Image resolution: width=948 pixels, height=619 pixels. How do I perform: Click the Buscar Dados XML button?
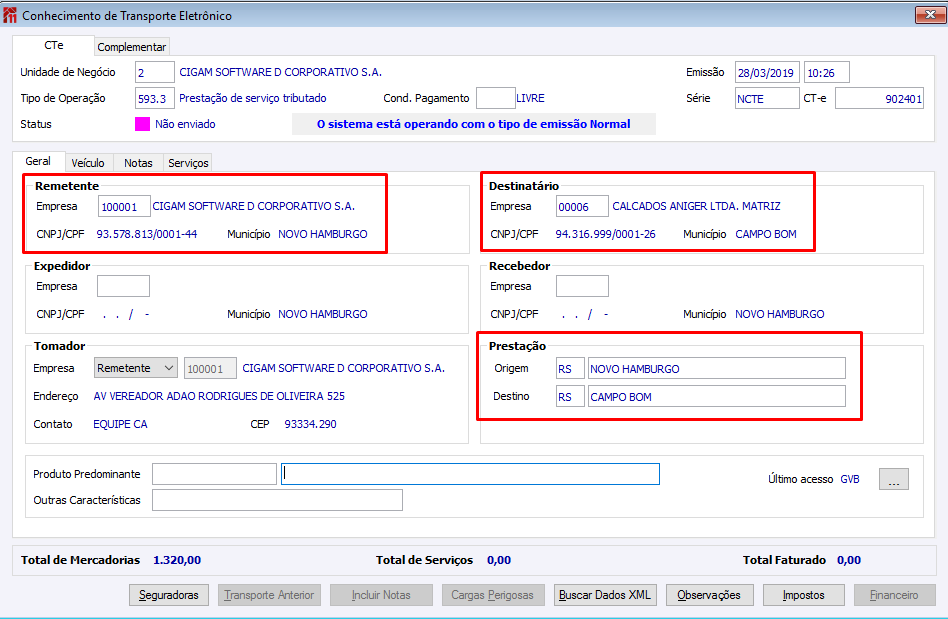click(x=605, y=595)
